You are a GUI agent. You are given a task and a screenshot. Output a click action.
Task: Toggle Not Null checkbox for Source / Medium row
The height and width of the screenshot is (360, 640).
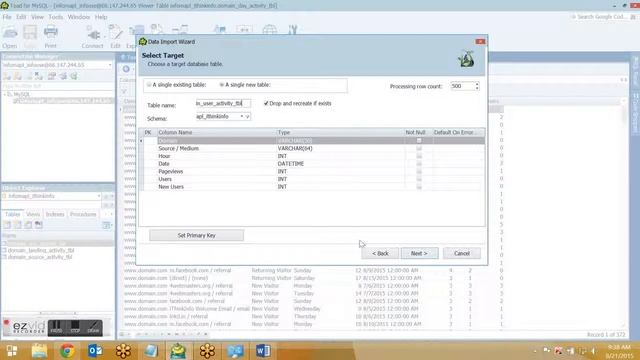point(419,149)
